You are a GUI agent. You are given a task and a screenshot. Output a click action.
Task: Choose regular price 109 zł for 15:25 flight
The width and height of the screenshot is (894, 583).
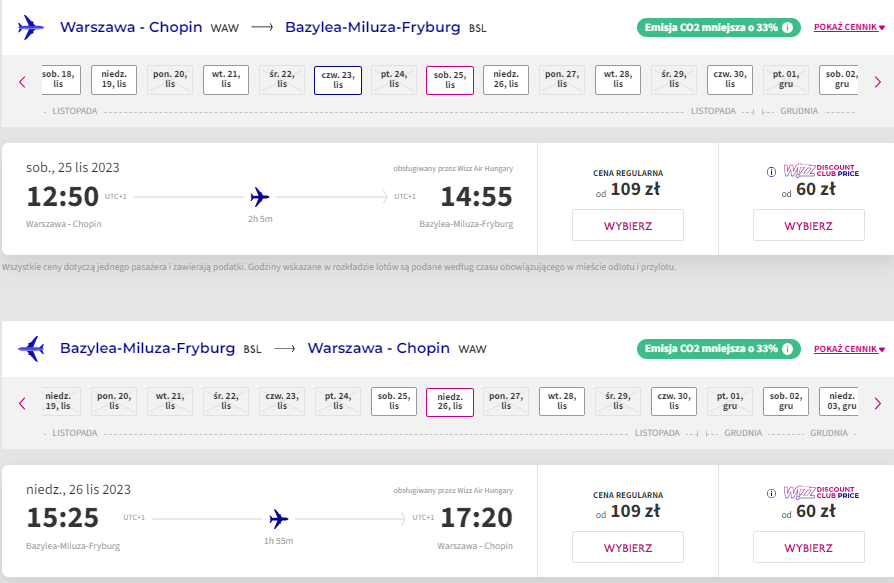click(x=628, y=548)
